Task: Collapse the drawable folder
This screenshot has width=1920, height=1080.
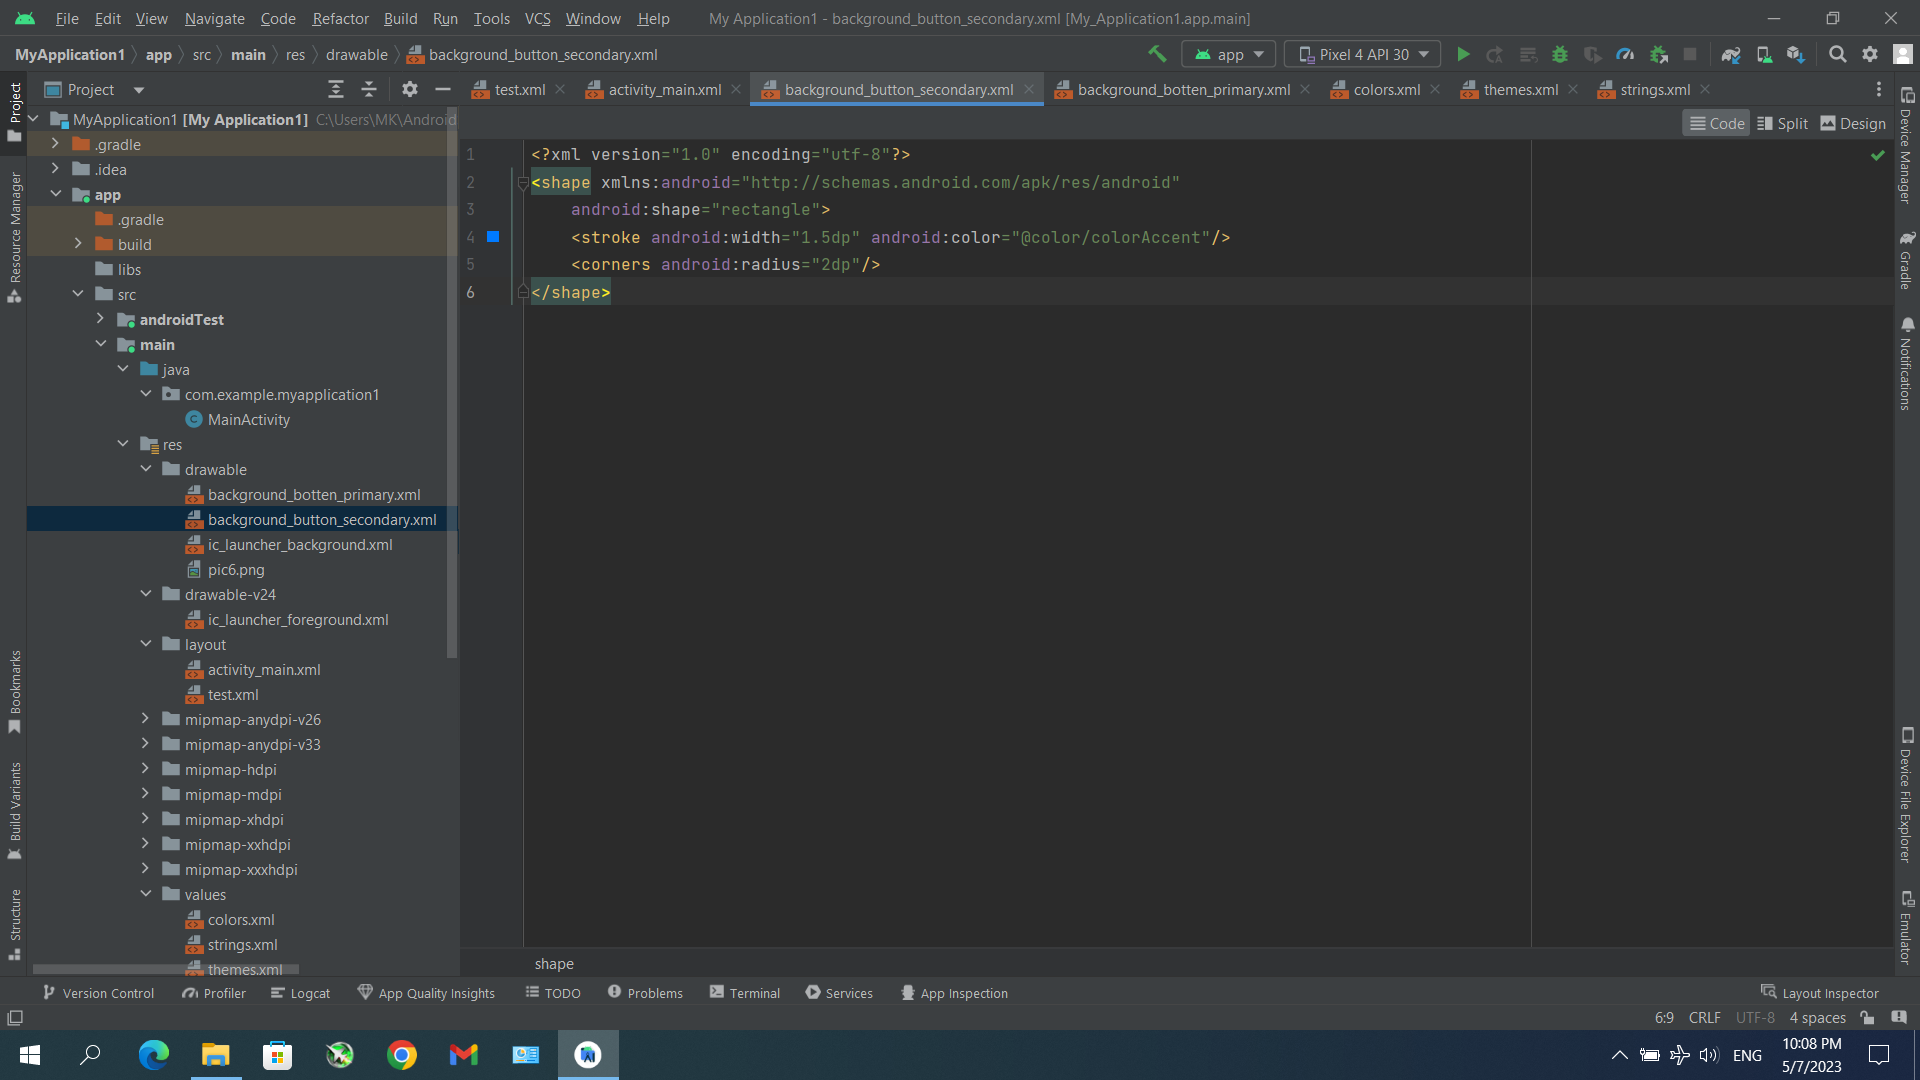Action: pyautogui.click(x=146, y=469)
